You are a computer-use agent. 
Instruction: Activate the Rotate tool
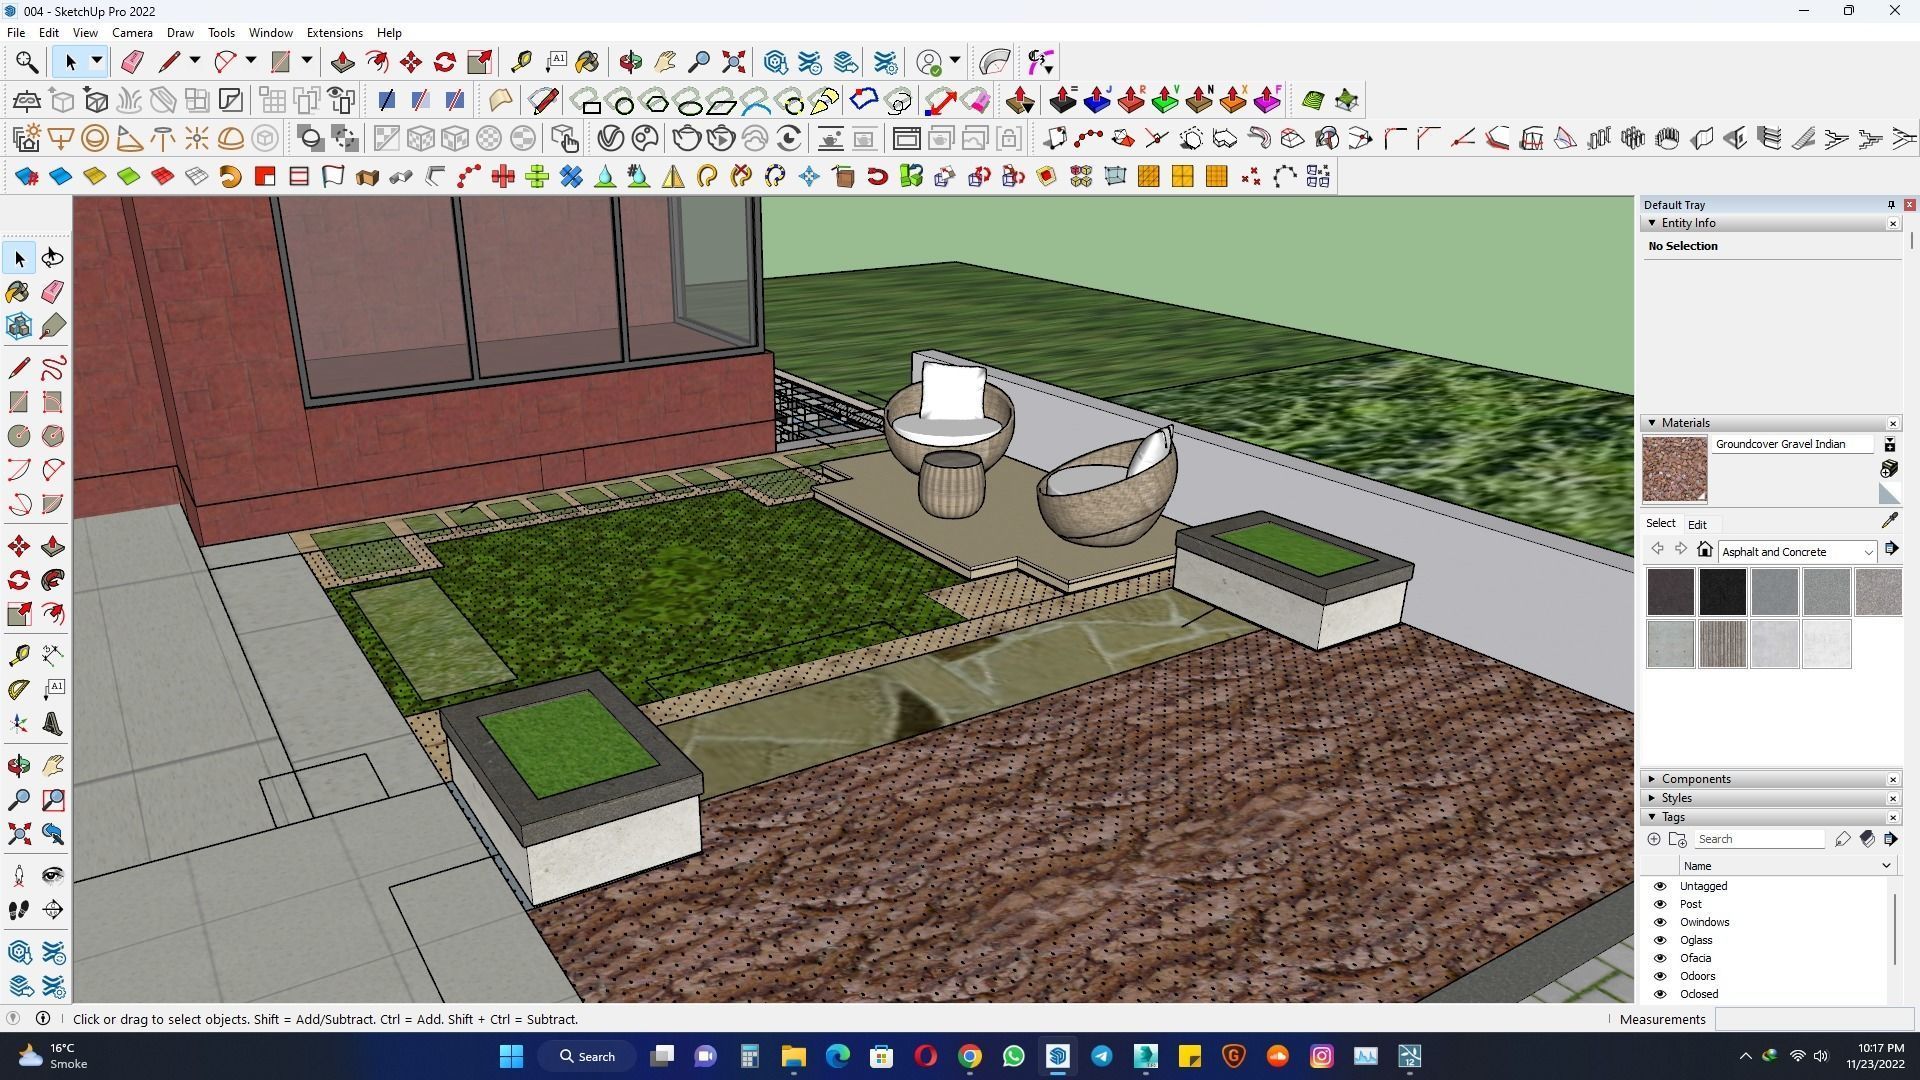tap(17, 579)
